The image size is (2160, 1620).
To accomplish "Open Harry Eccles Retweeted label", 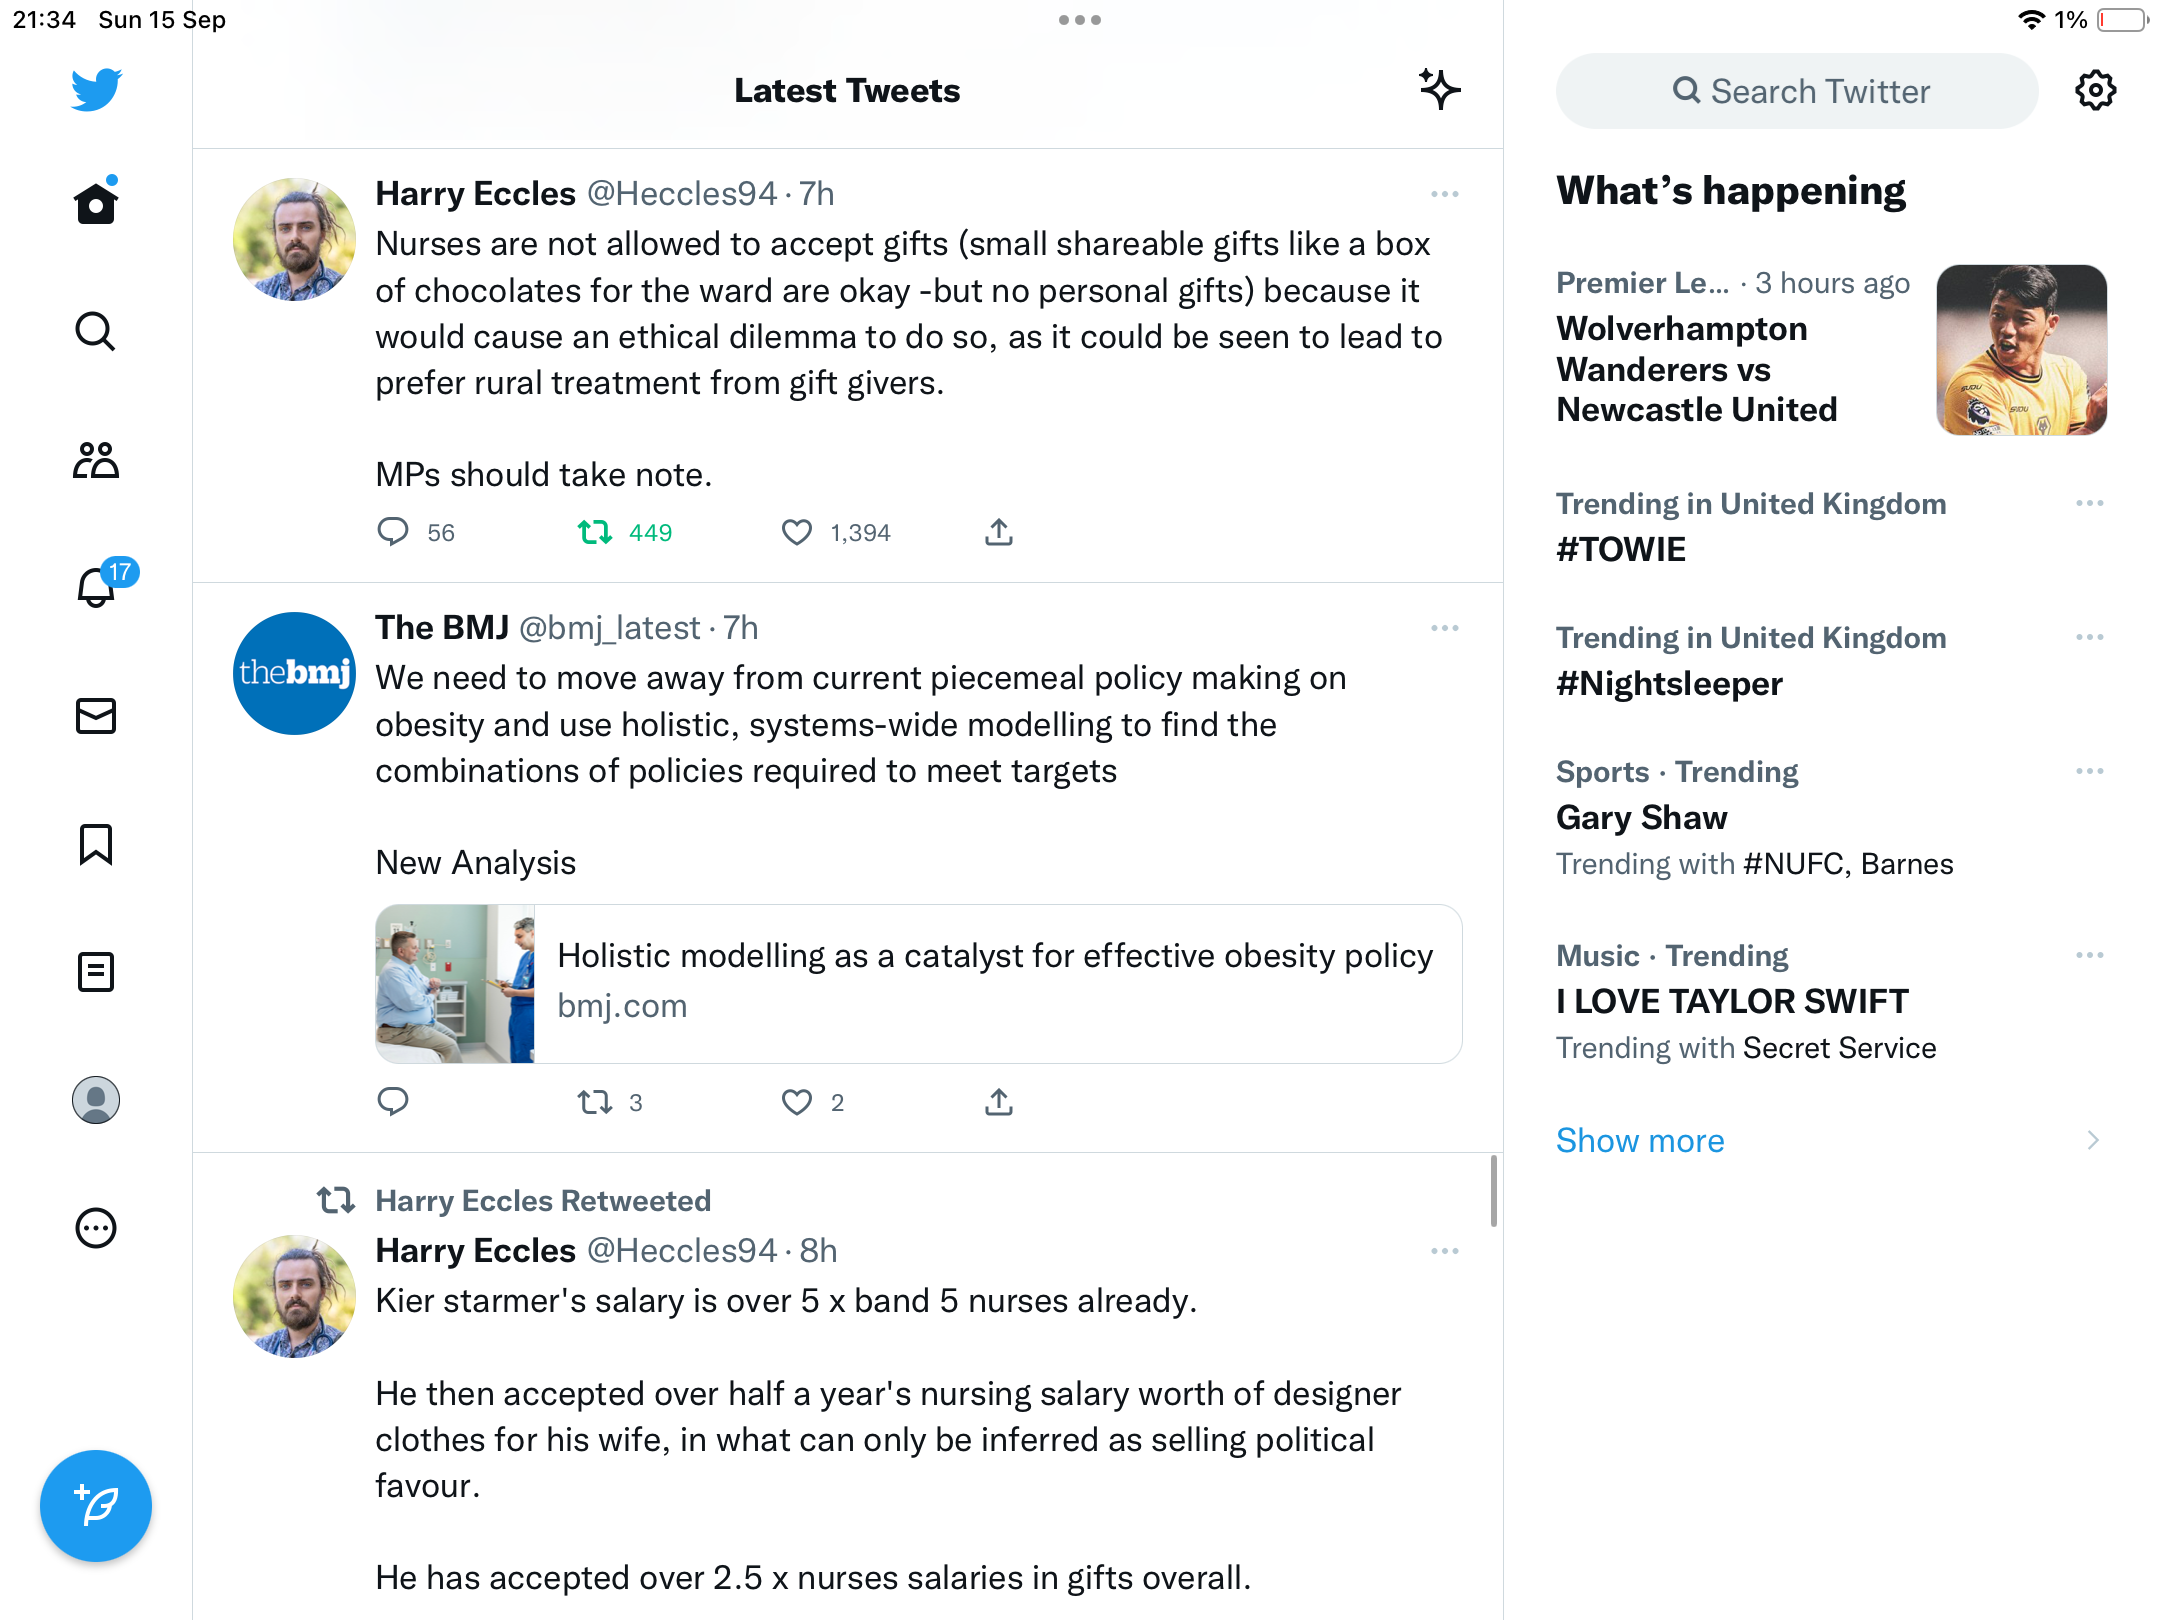I will pyautogui.click(x=543, y=1201).
